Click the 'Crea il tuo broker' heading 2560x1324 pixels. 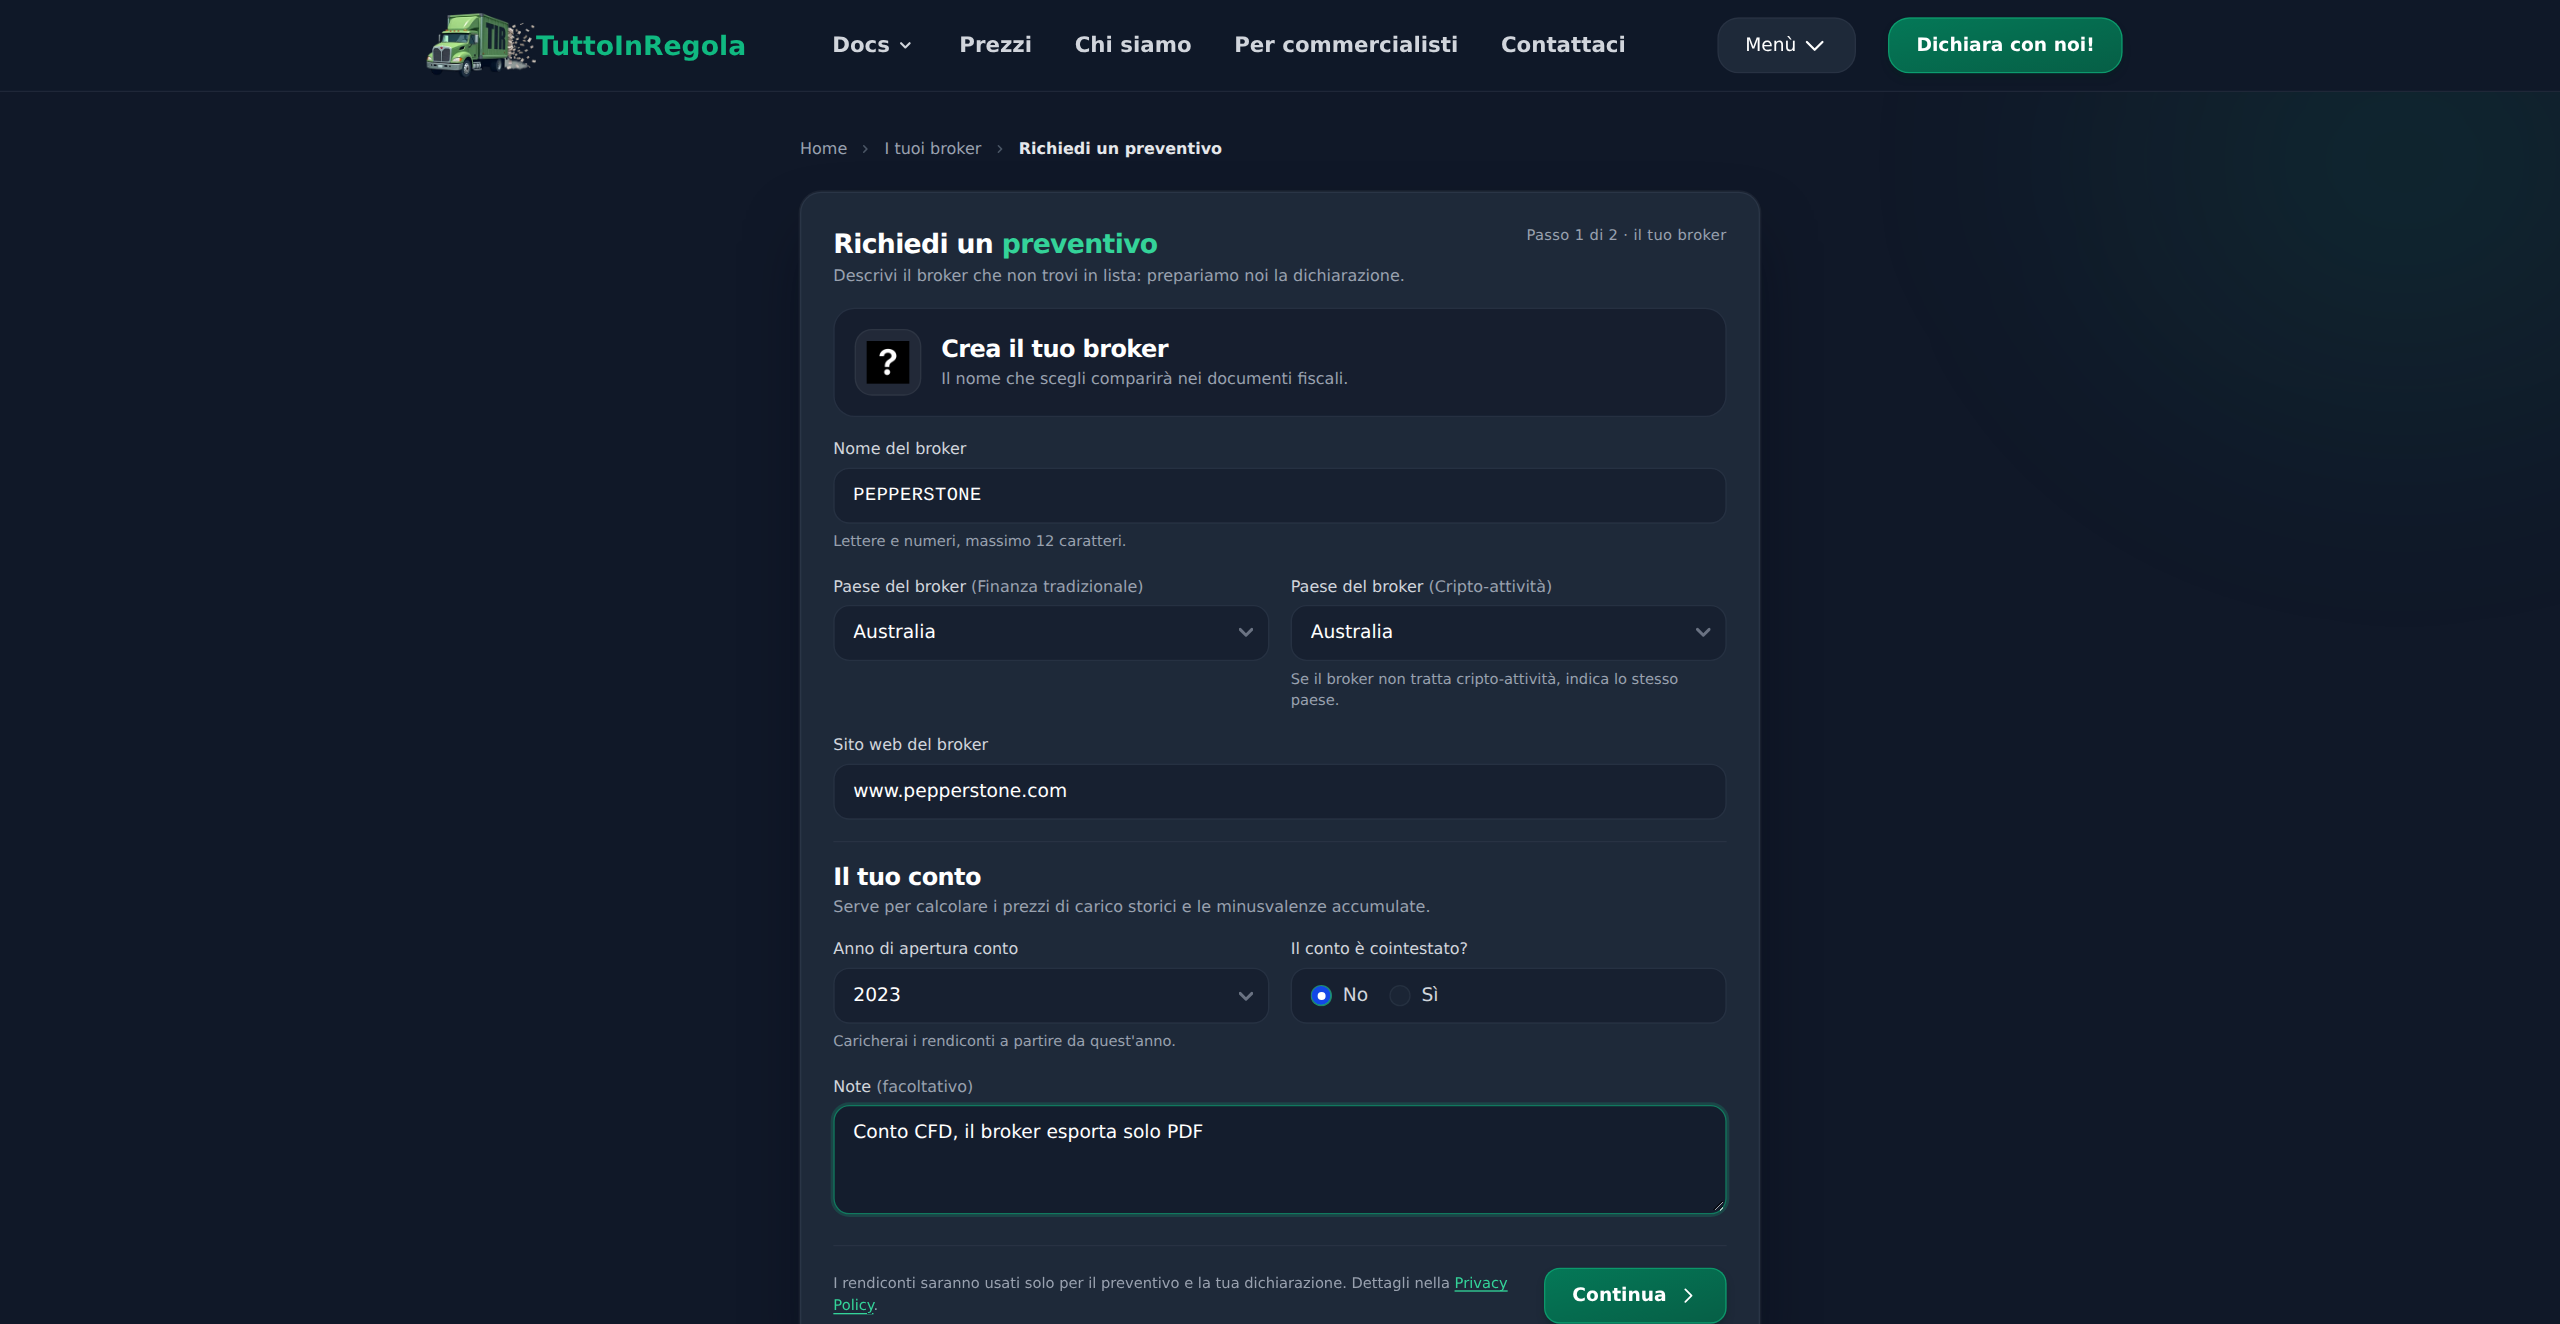click(x=1055, y=348)
